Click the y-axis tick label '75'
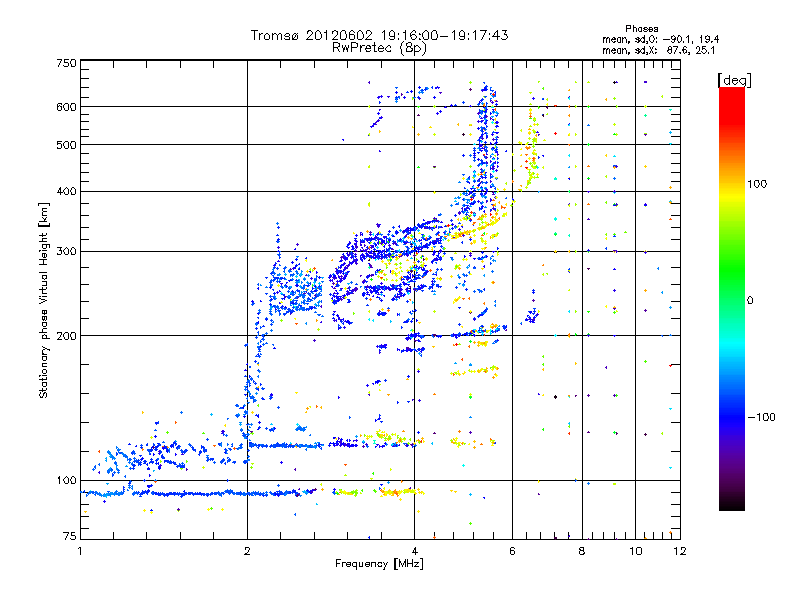 coord(70,536)
